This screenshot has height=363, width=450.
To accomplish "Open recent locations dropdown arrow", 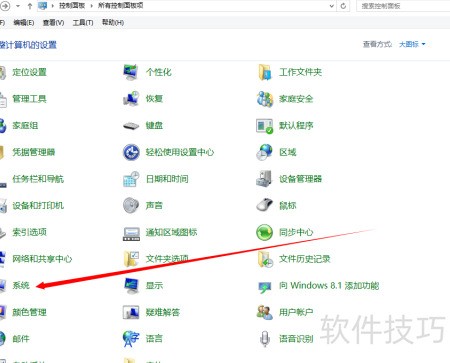I will [x=18, y=6].
